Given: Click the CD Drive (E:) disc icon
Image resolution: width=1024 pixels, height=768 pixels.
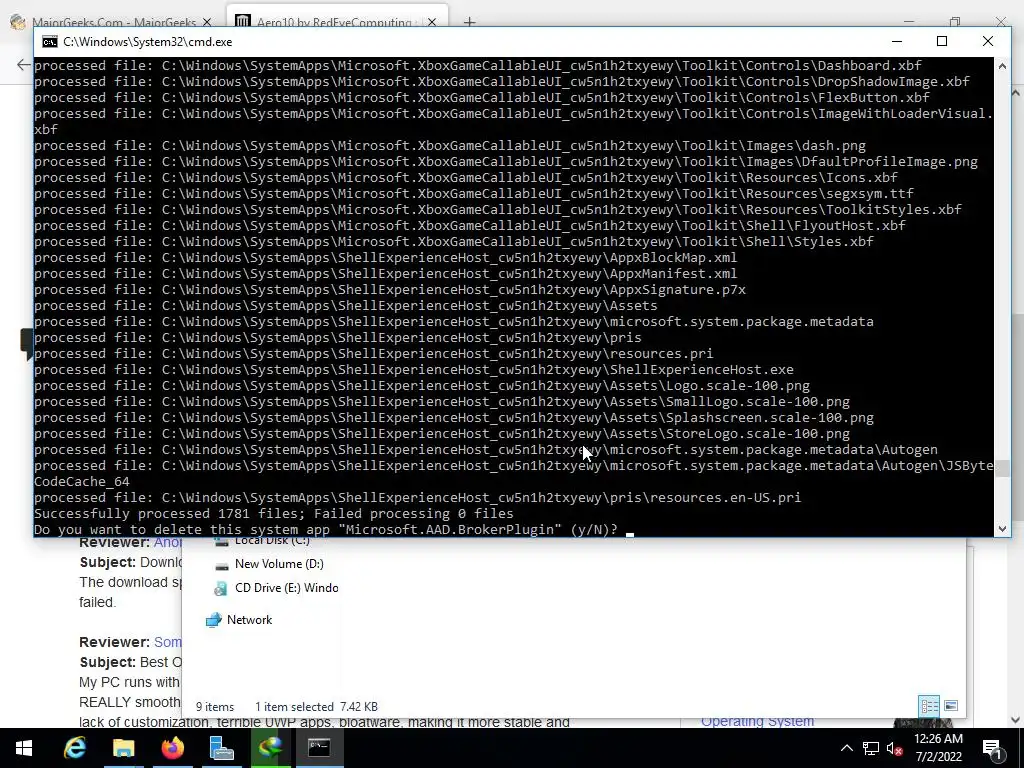Looking at the screenshot, I should [x=221, y=588].
